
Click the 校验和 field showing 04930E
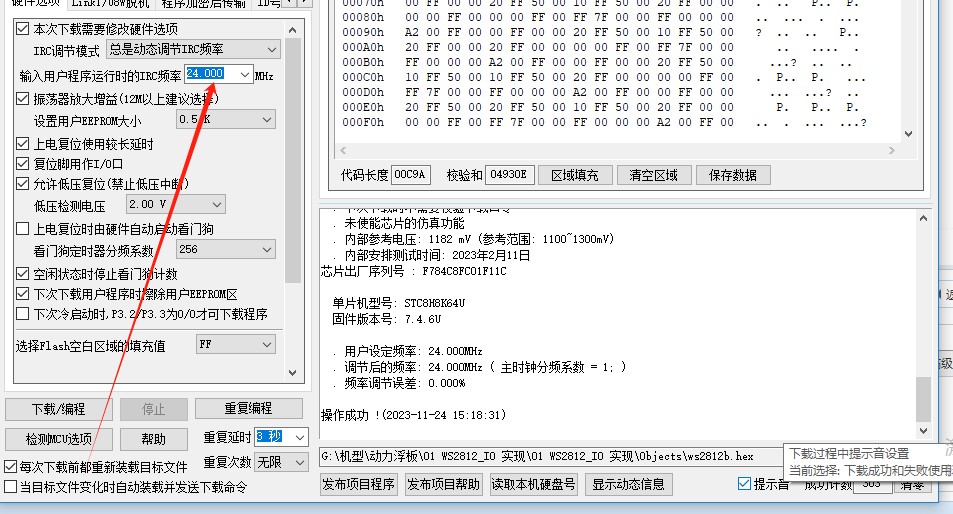click(508, 175)
